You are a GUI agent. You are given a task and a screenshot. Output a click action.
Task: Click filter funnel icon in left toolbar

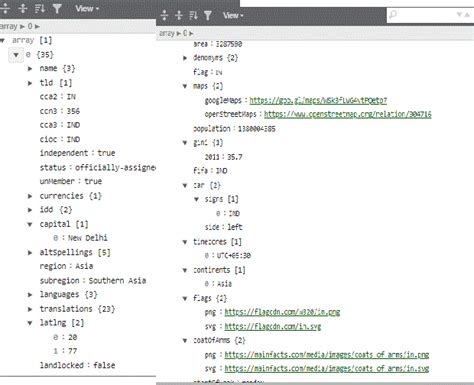point(57,8)
